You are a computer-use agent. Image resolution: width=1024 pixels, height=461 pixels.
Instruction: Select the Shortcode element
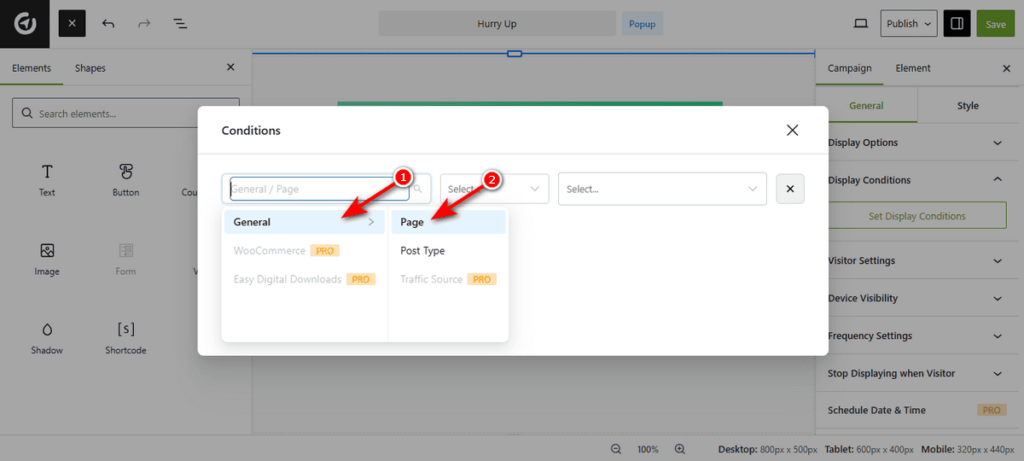pos(126,337)
